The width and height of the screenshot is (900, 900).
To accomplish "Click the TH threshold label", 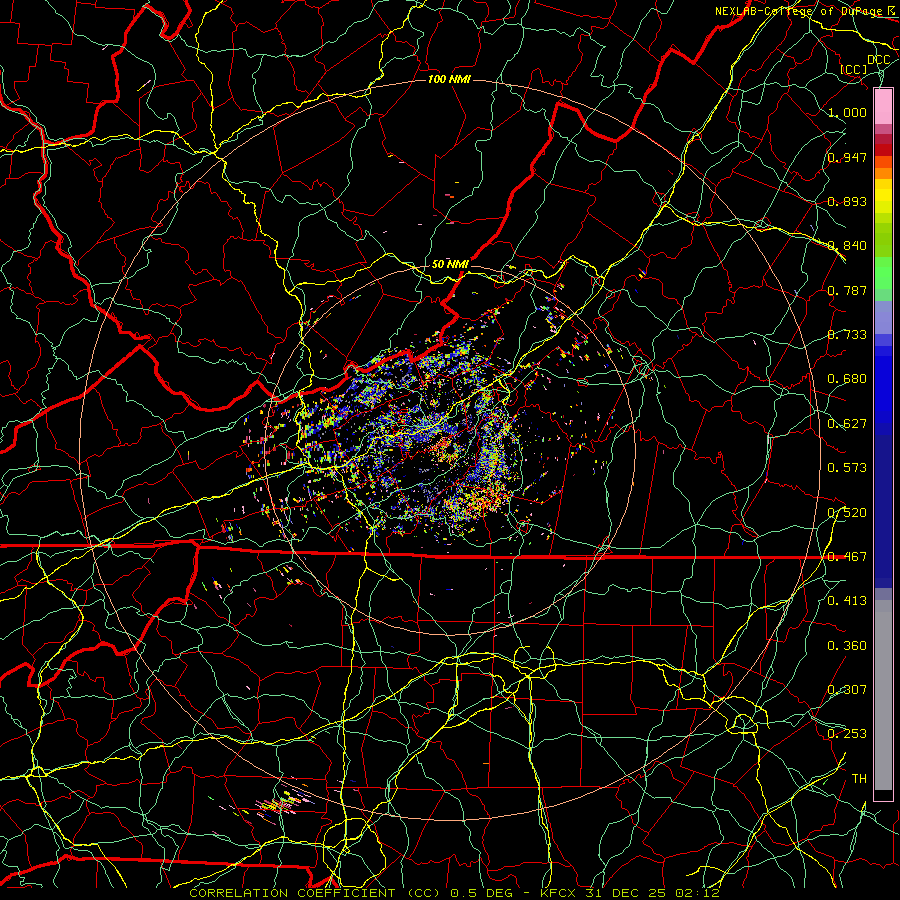I will tap(859, 779).
